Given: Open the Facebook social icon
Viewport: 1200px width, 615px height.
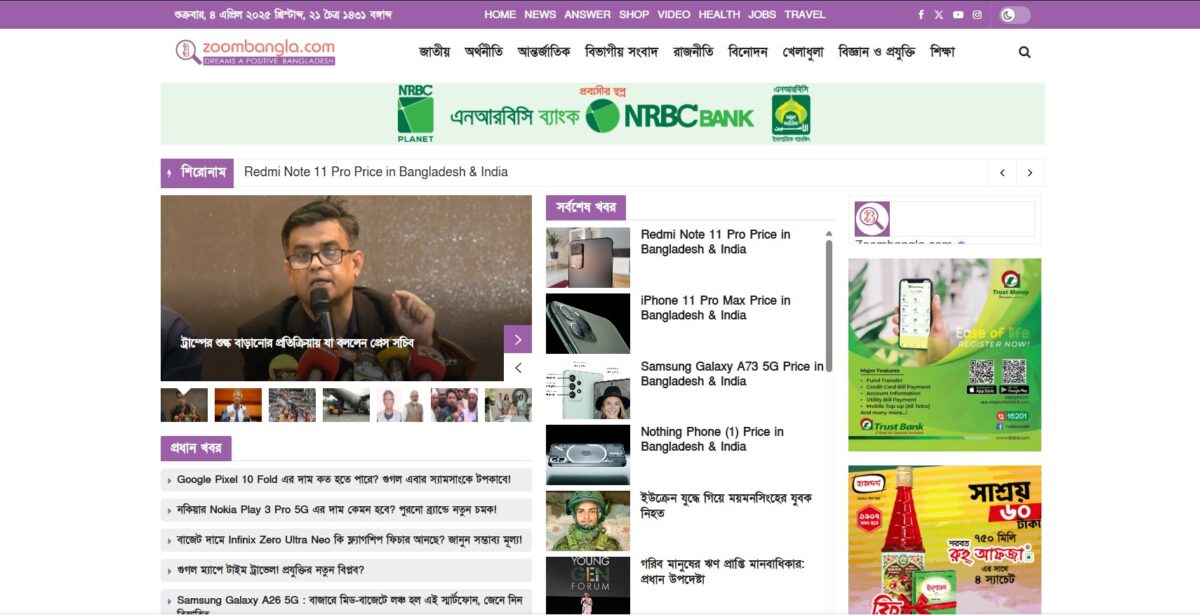Looking at the screenshot, I should point(921,15).
